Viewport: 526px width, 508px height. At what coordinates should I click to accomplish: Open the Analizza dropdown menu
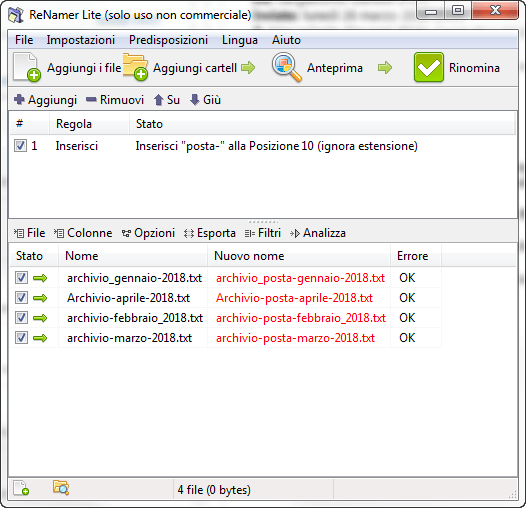318,233
